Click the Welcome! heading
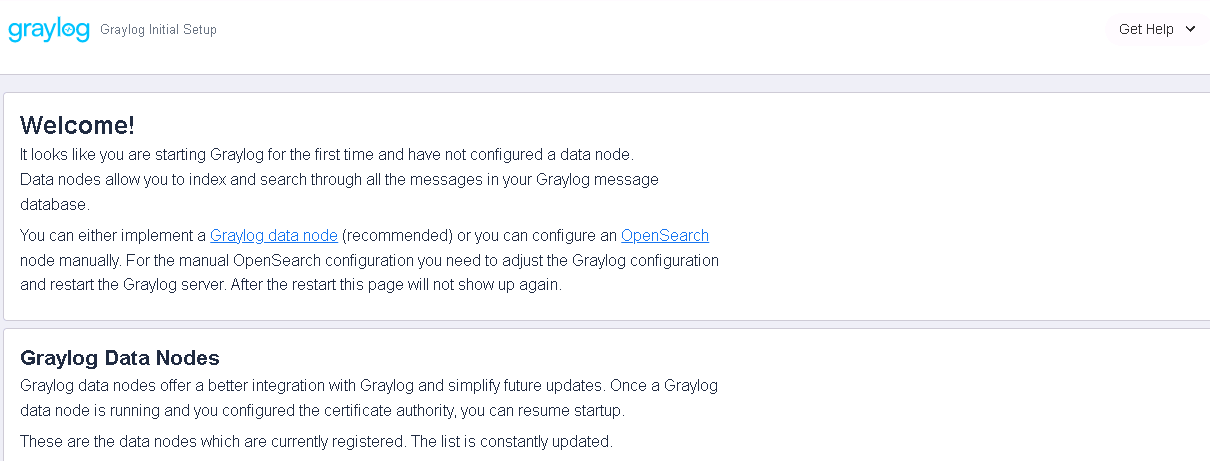This screenshot has width=1210, height=461. (x=77, y=125)
